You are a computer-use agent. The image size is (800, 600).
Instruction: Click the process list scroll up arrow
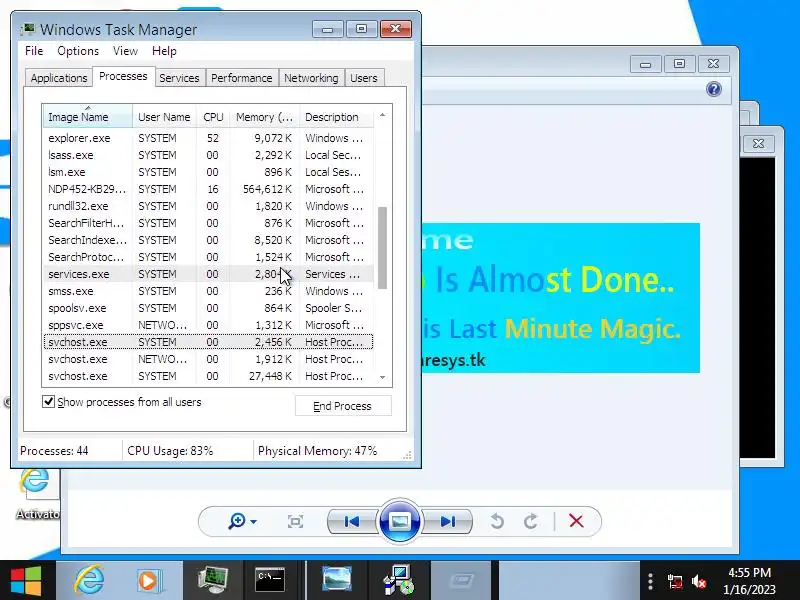click(x=383, y=116)
